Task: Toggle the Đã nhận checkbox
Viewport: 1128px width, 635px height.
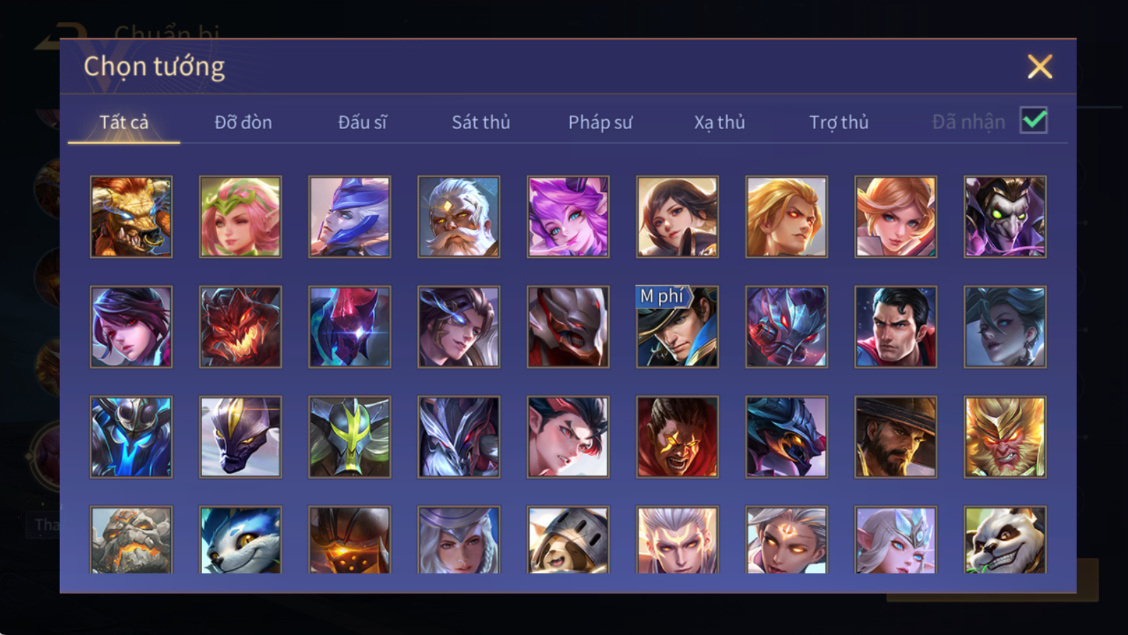Action: coord(1033,120)
